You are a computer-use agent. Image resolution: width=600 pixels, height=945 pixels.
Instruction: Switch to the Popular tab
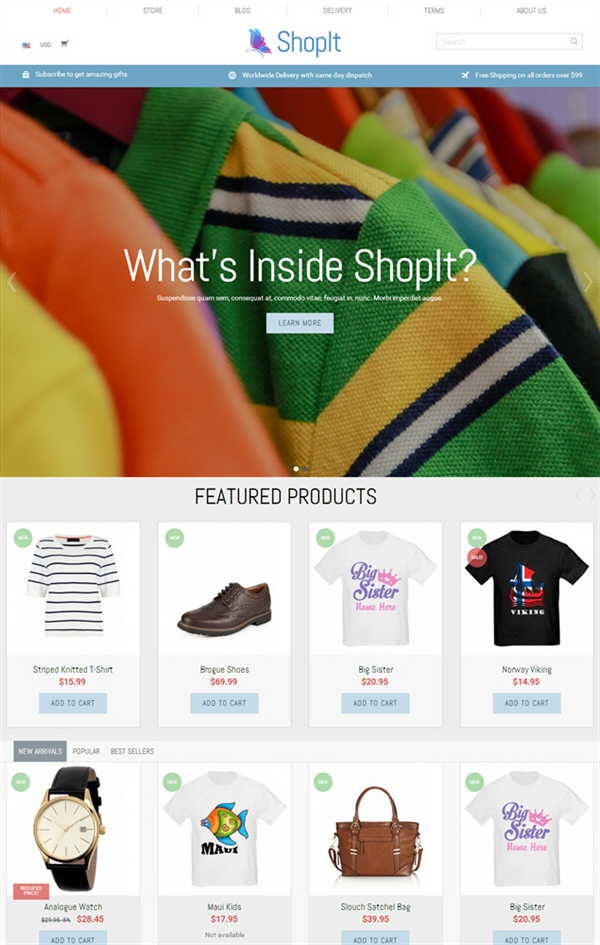click(86, 751)
